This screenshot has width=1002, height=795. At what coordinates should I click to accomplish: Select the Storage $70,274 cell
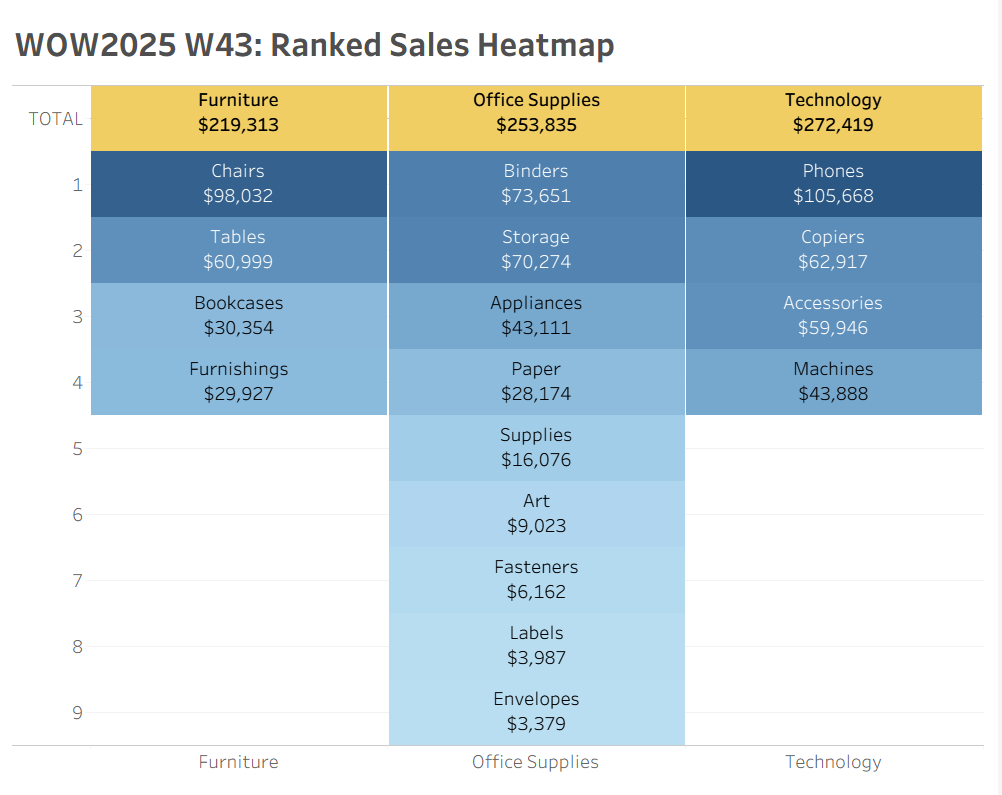coord(536,250)
